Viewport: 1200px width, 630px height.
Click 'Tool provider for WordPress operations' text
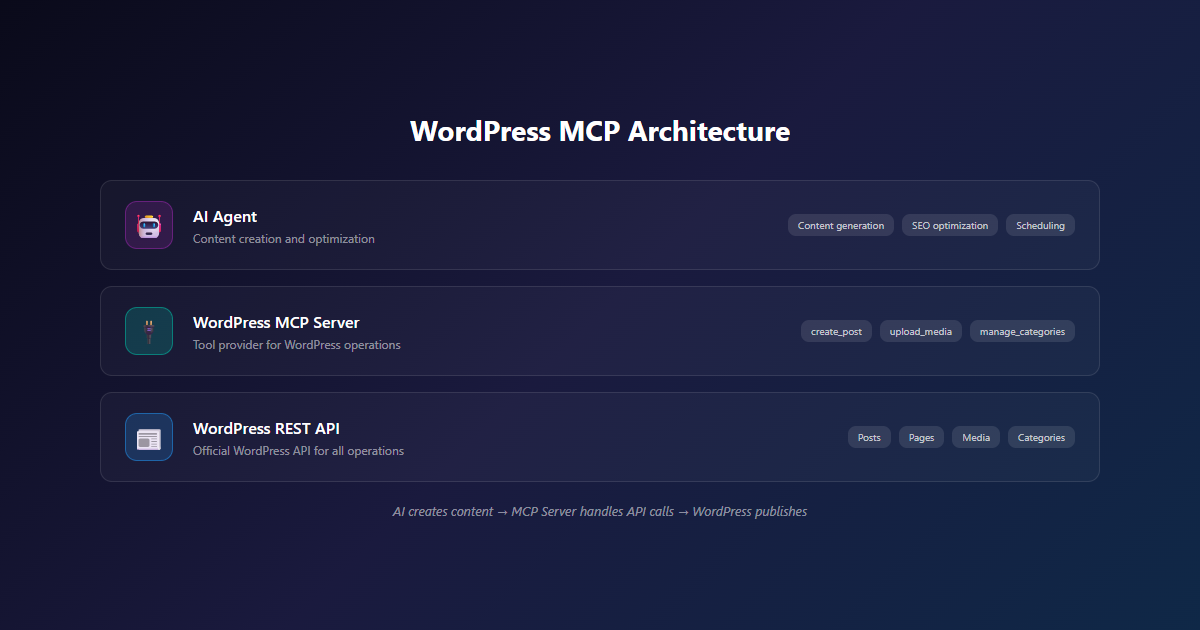(297, 345)
